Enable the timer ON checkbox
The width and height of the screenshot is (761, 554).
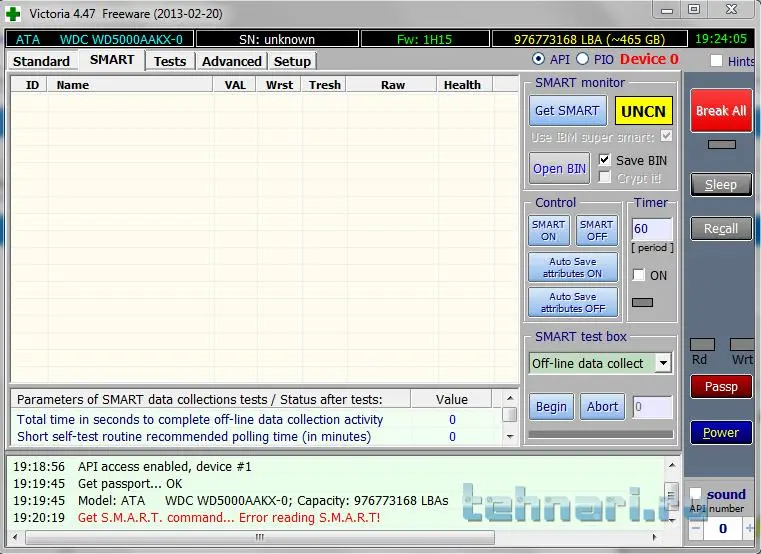[x=639, y=275]
